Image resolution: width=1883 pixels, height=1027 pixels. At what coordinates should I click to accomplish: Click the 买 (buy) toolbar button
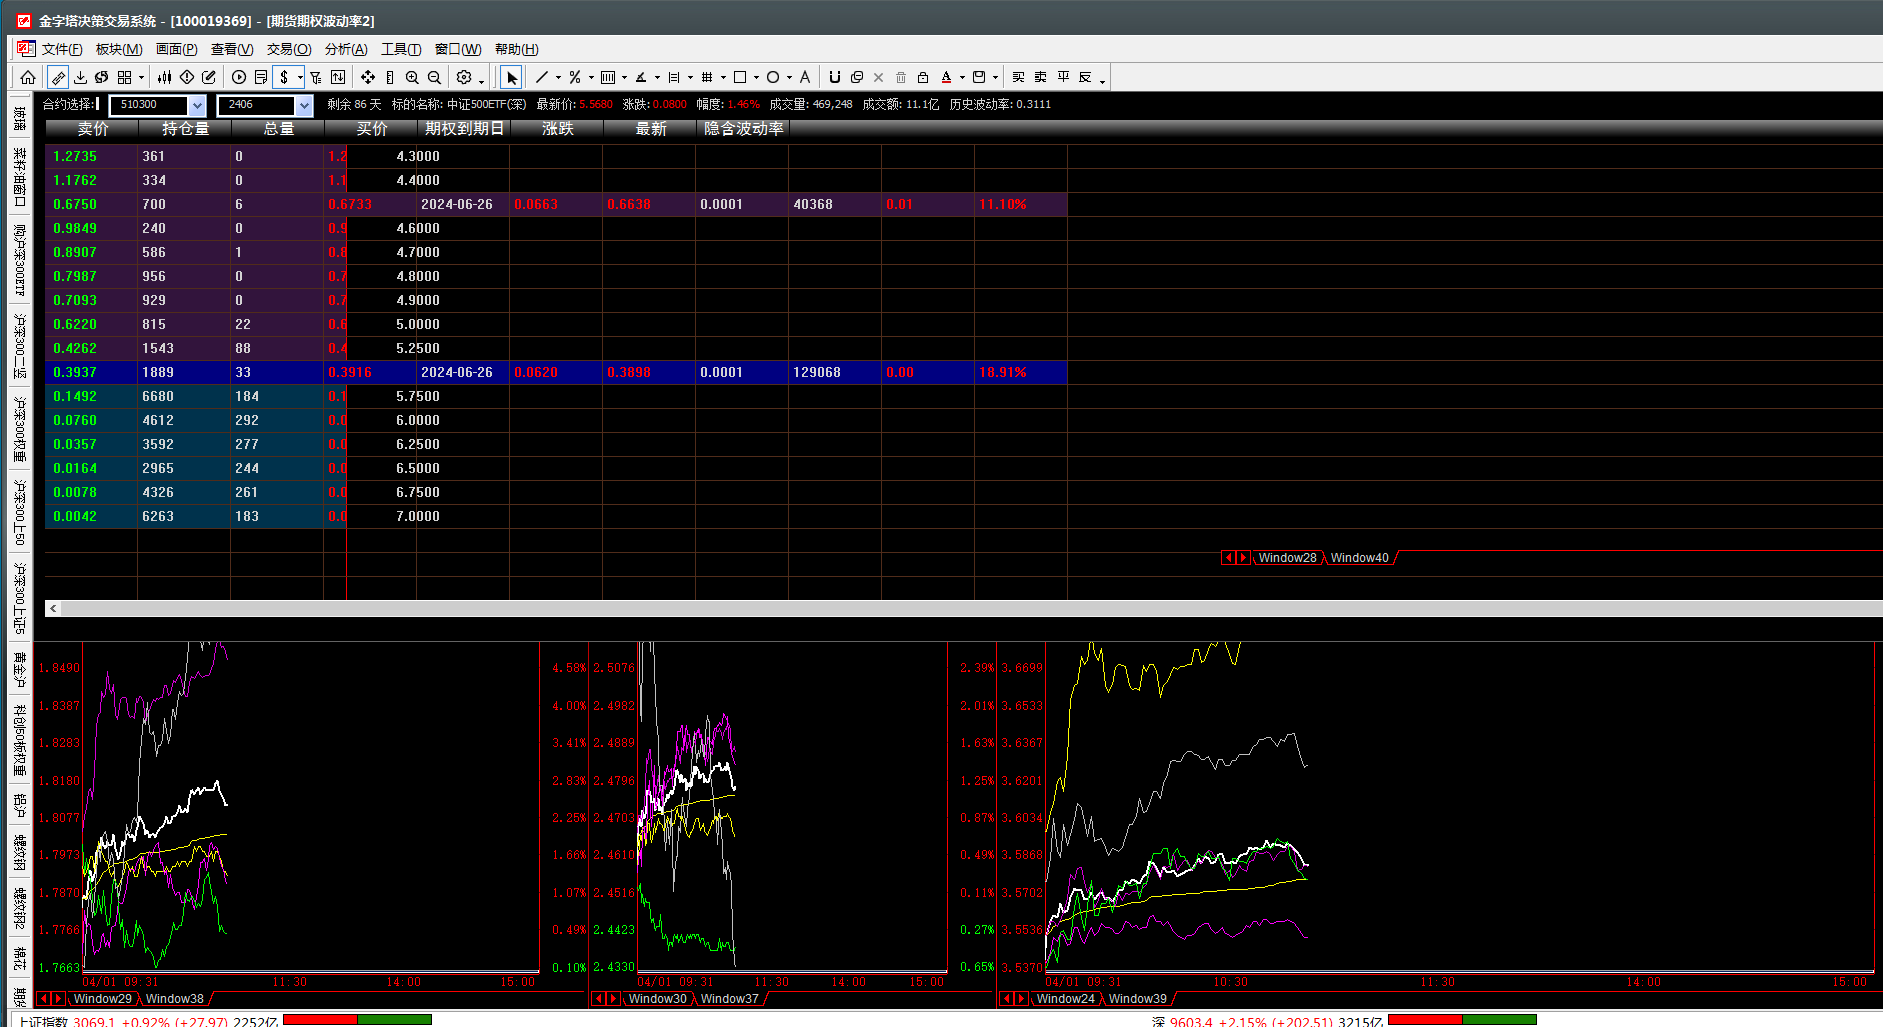1019,77
